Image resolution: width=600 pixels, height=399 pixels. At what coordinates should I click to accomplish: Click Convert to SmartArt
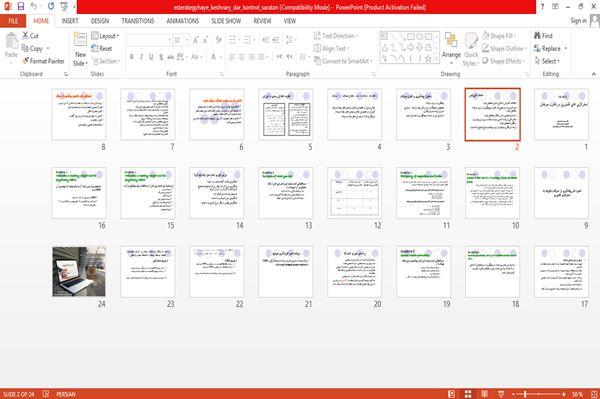tap(343, 61)
